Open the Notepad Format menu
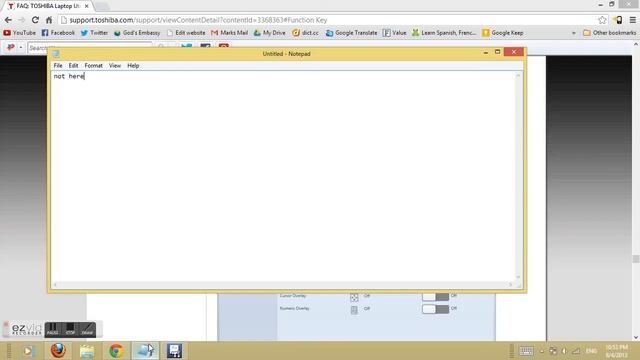Viewport: 640px width, 360px height. pyautogui.click(x=93, y=65)
